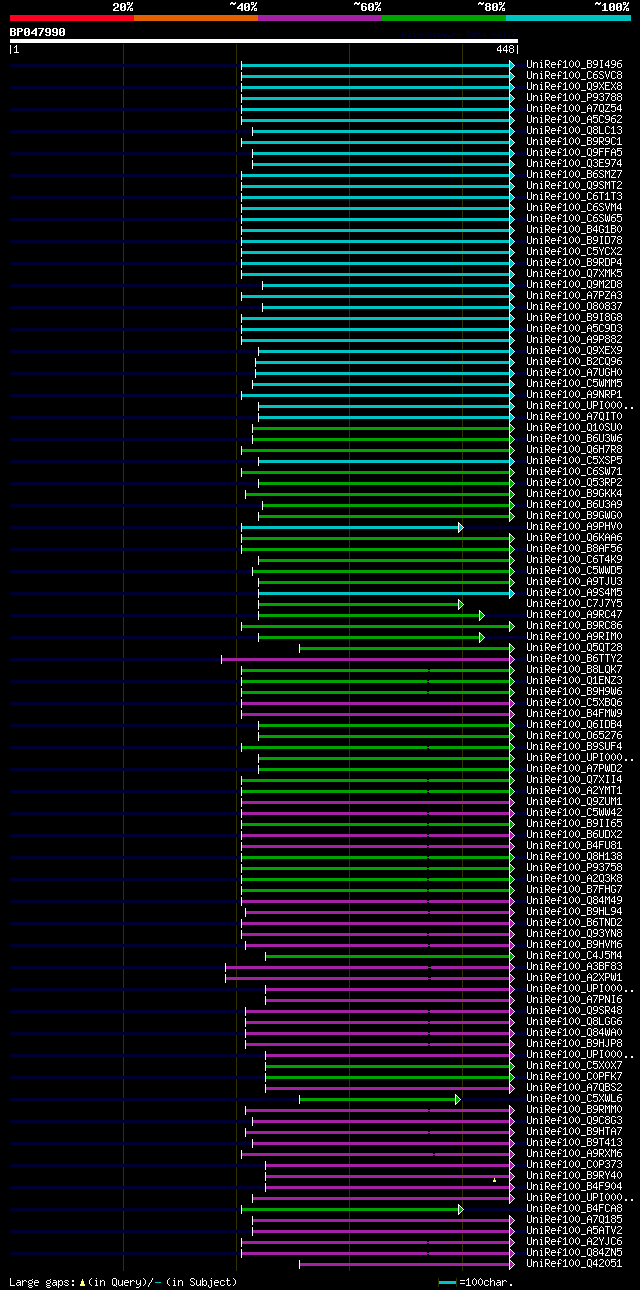
Task: Click the UniRef100_Q8LC13 label
Action: pos(574,130)
